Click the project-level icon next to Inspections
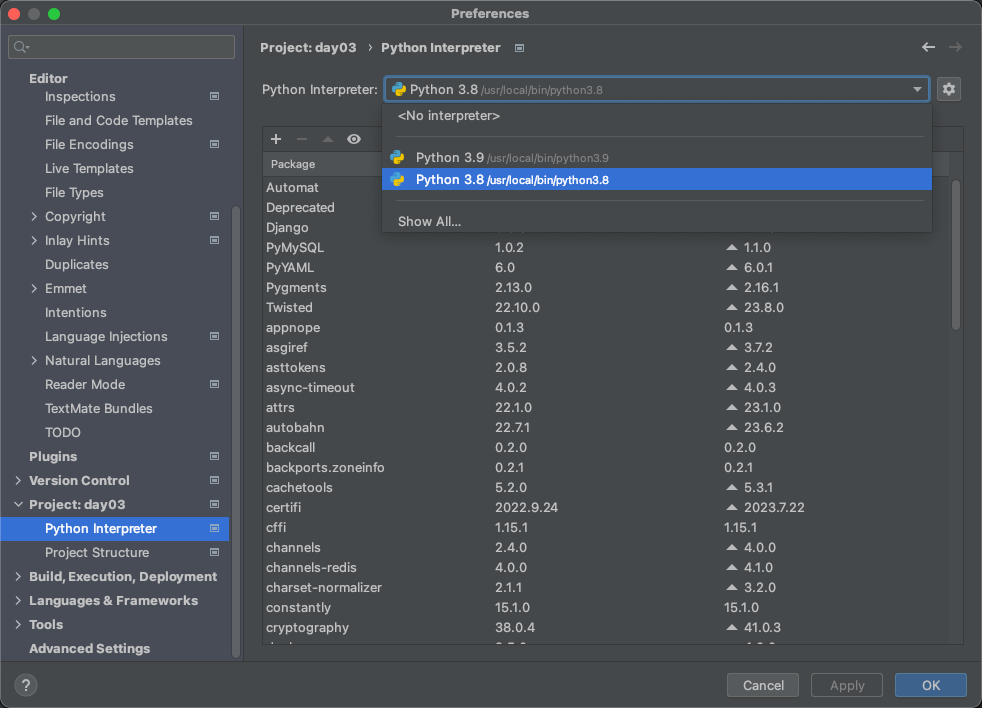 tap(214, 96)
